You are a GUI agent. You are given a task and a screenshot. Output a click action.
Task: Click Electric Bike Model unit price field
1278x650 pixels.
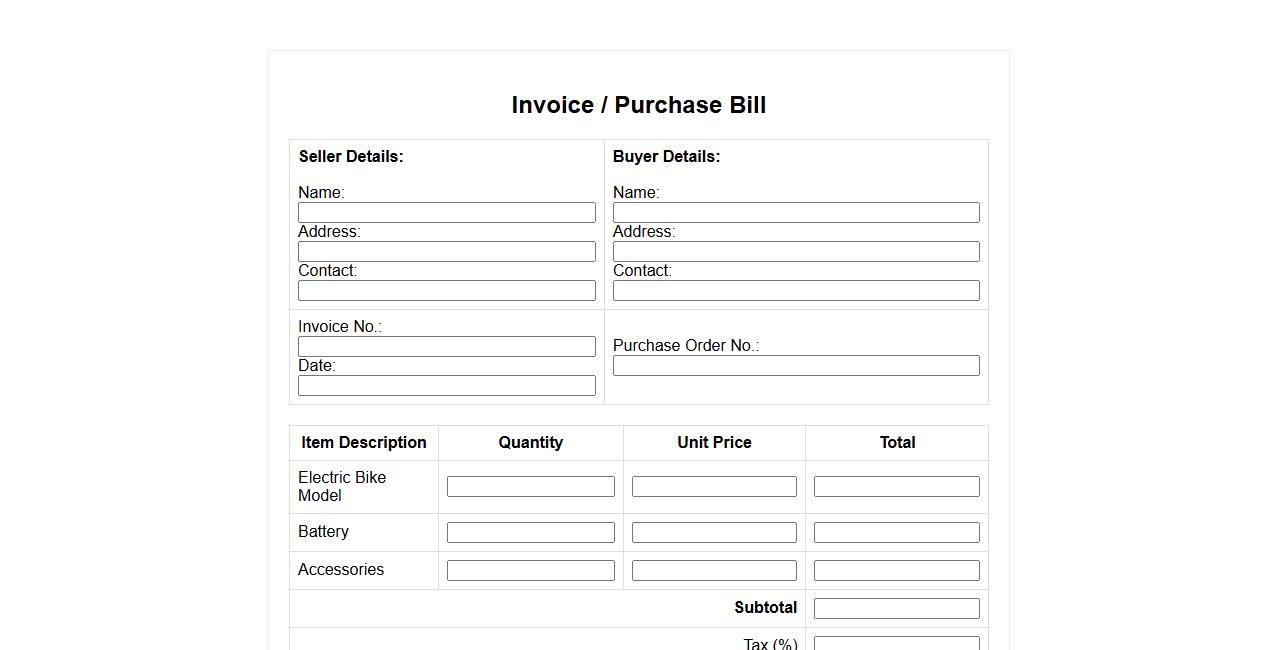(x=714, y=486)
